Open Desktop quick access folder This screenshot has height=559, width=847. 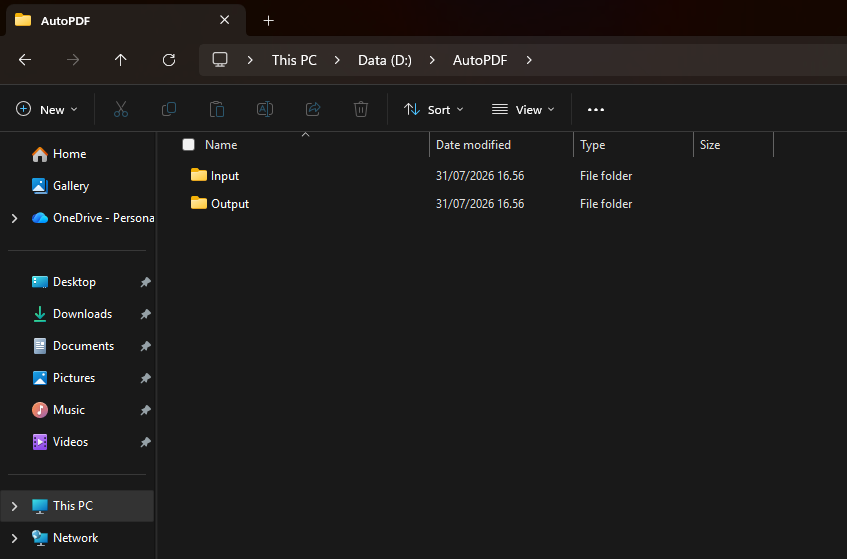(74, 282)
